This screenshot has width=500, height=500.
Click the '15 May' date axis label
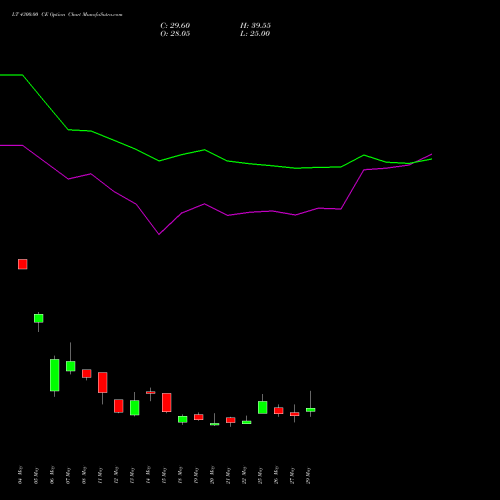[x=164, y=475]
